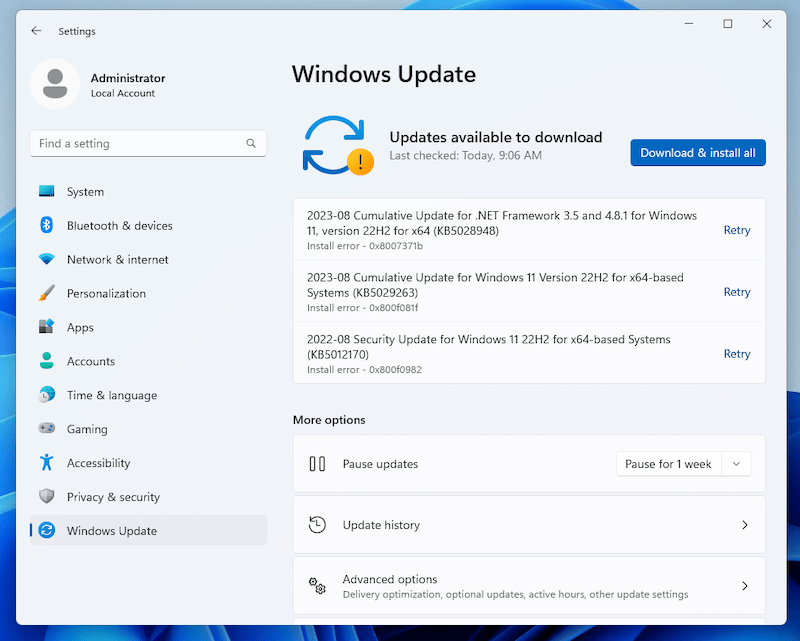Open Update history chevron
800x641 pixels.
(744, 525)
